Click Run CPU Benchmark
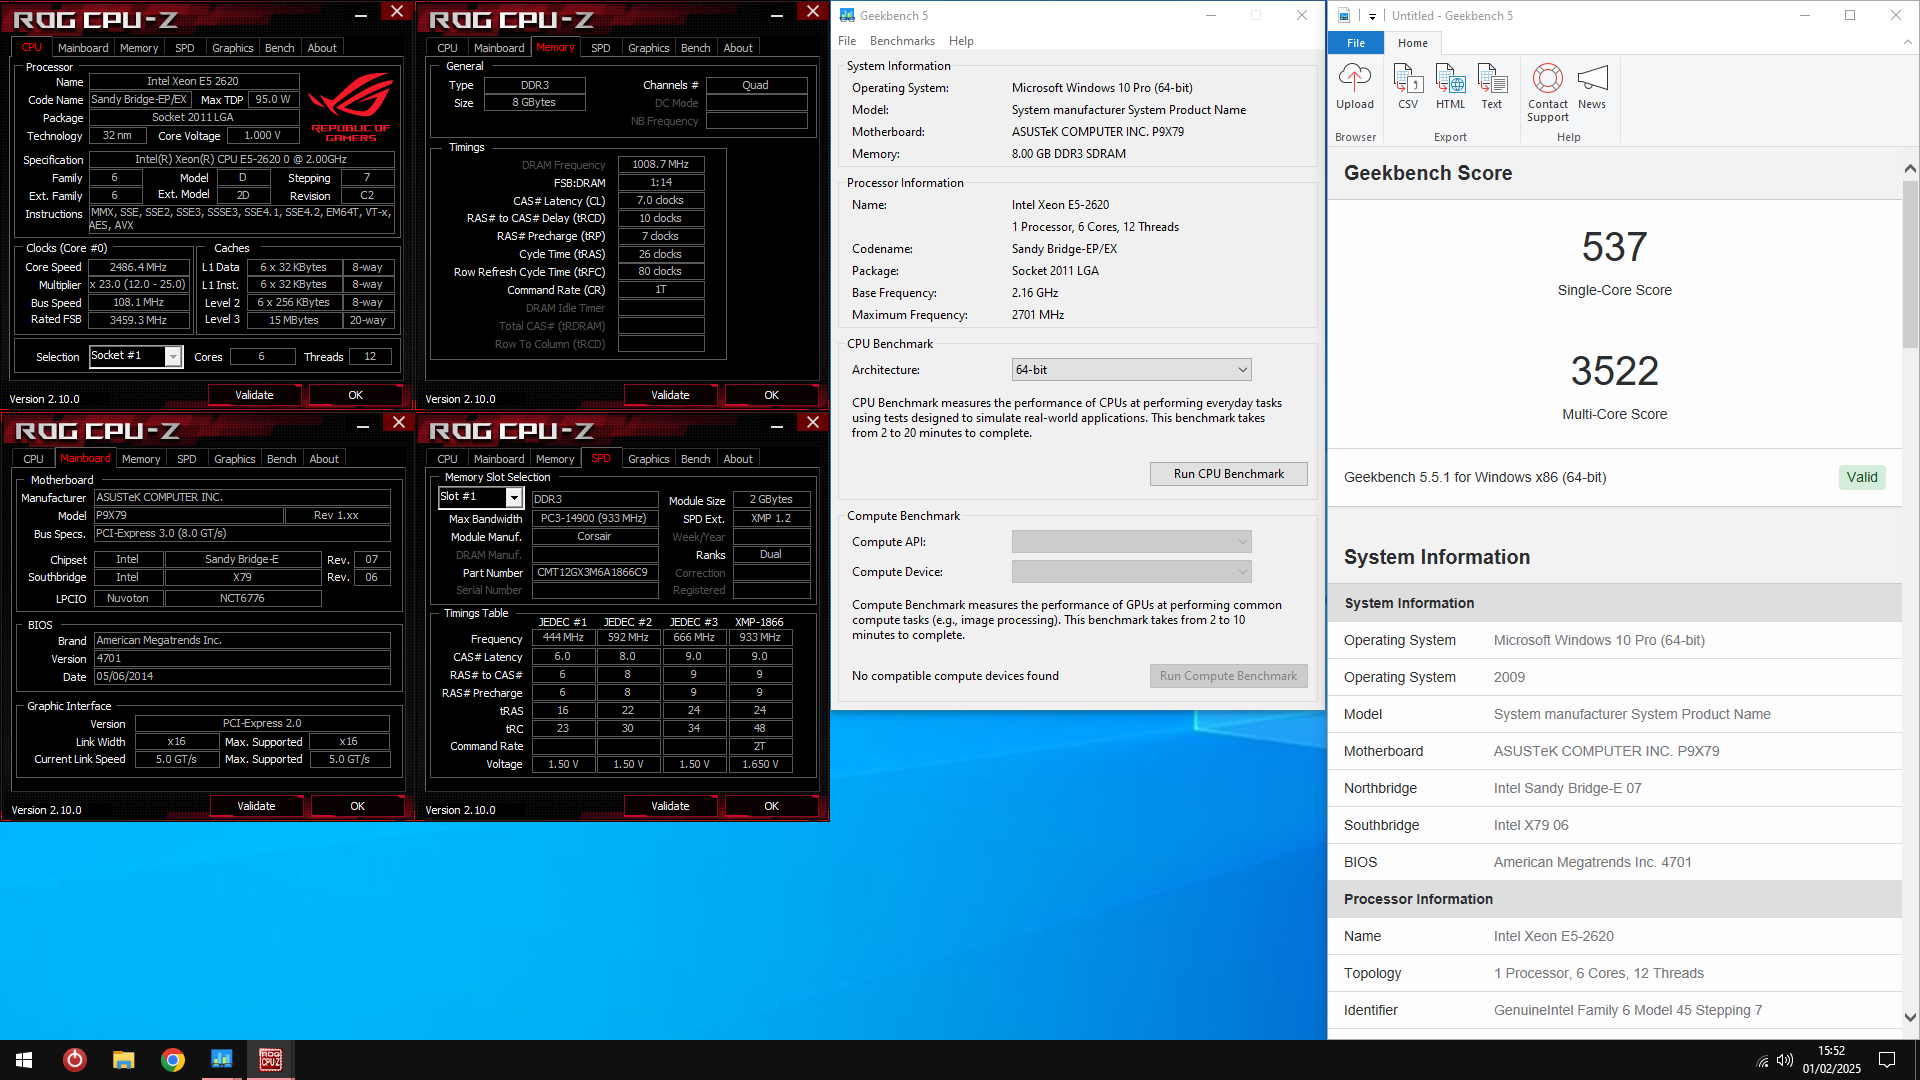1920x1080 pixels. (1229, 474)
